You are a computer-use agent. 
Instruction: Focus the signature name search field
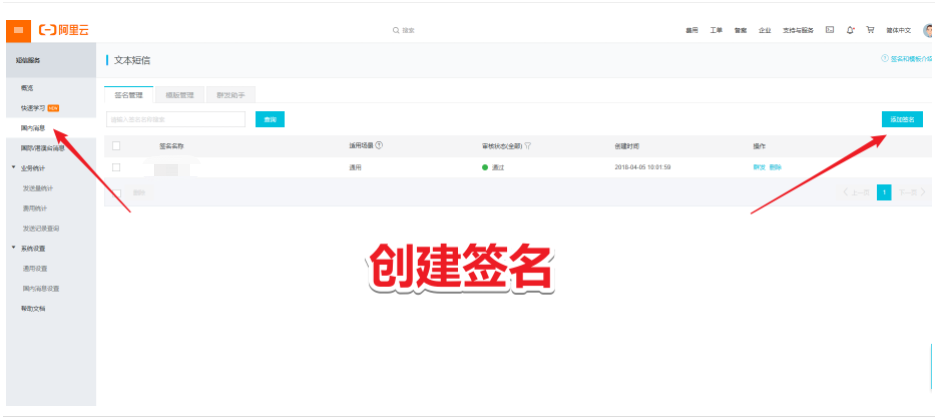(x=176, y=119)
